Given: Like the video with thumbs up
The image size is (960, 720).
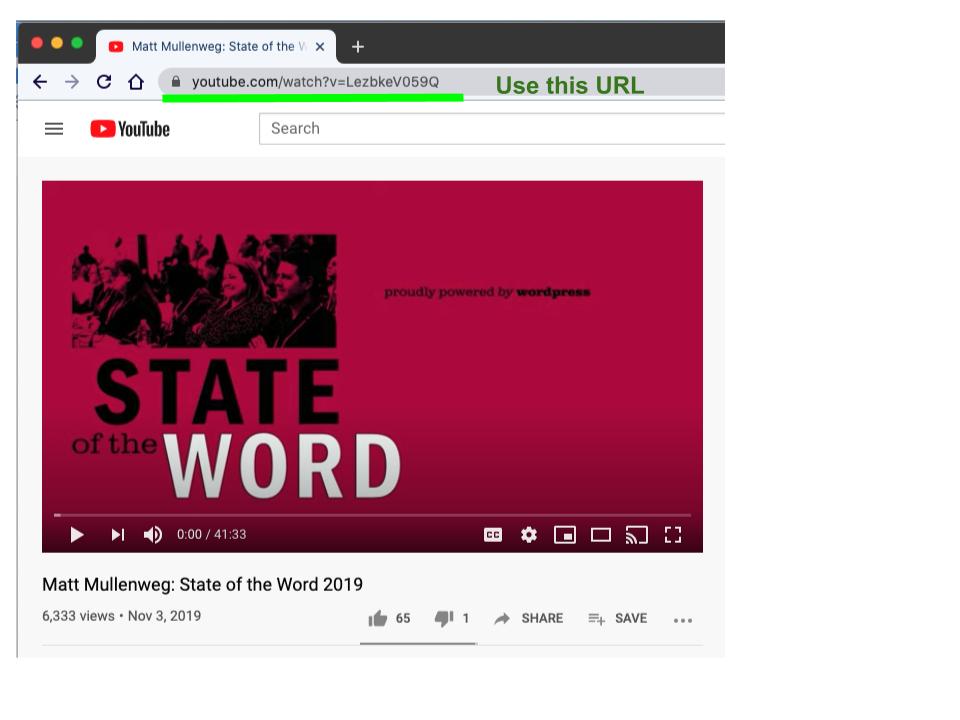Looking at the screenshot, I should pos(378,619).
